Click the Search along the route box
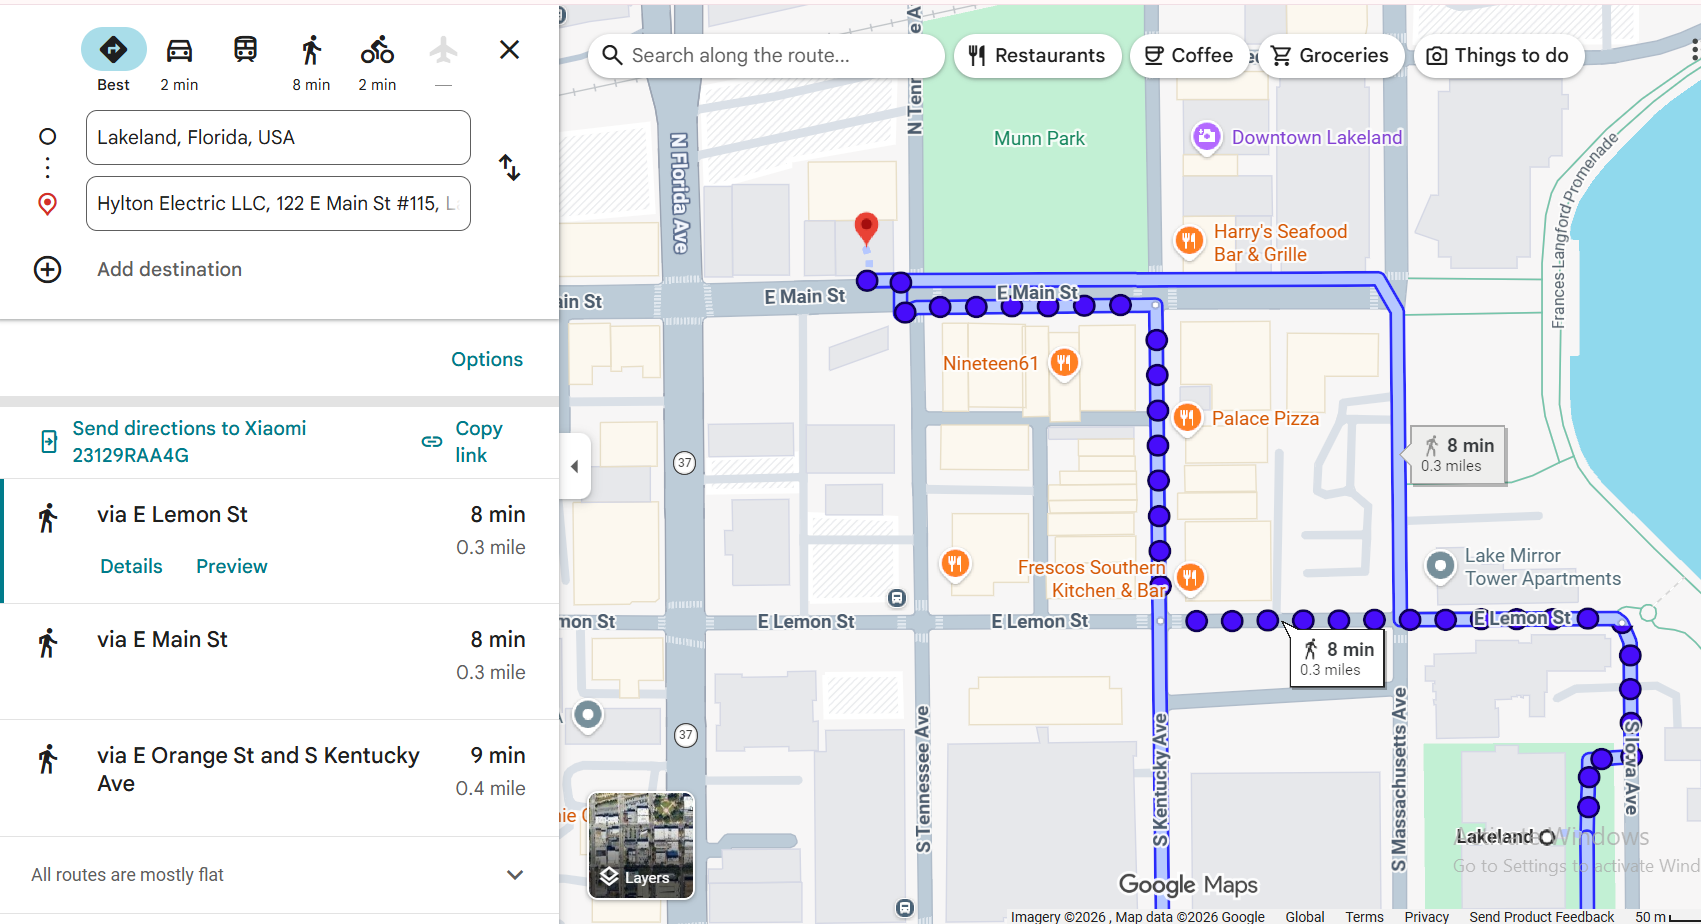This screenshot has width=1701, height=924. point(766,55)
